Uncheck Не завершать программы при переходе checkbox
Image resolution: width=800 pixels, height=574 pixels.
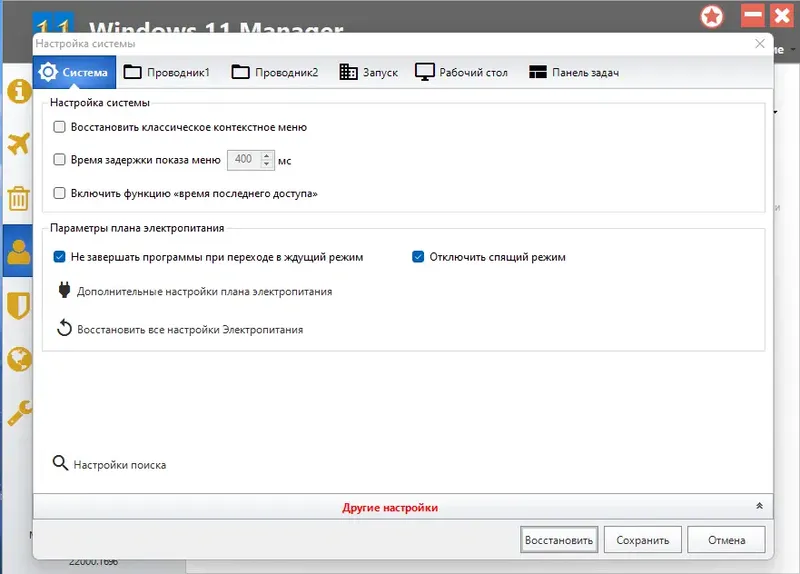[x=60, y=257]
